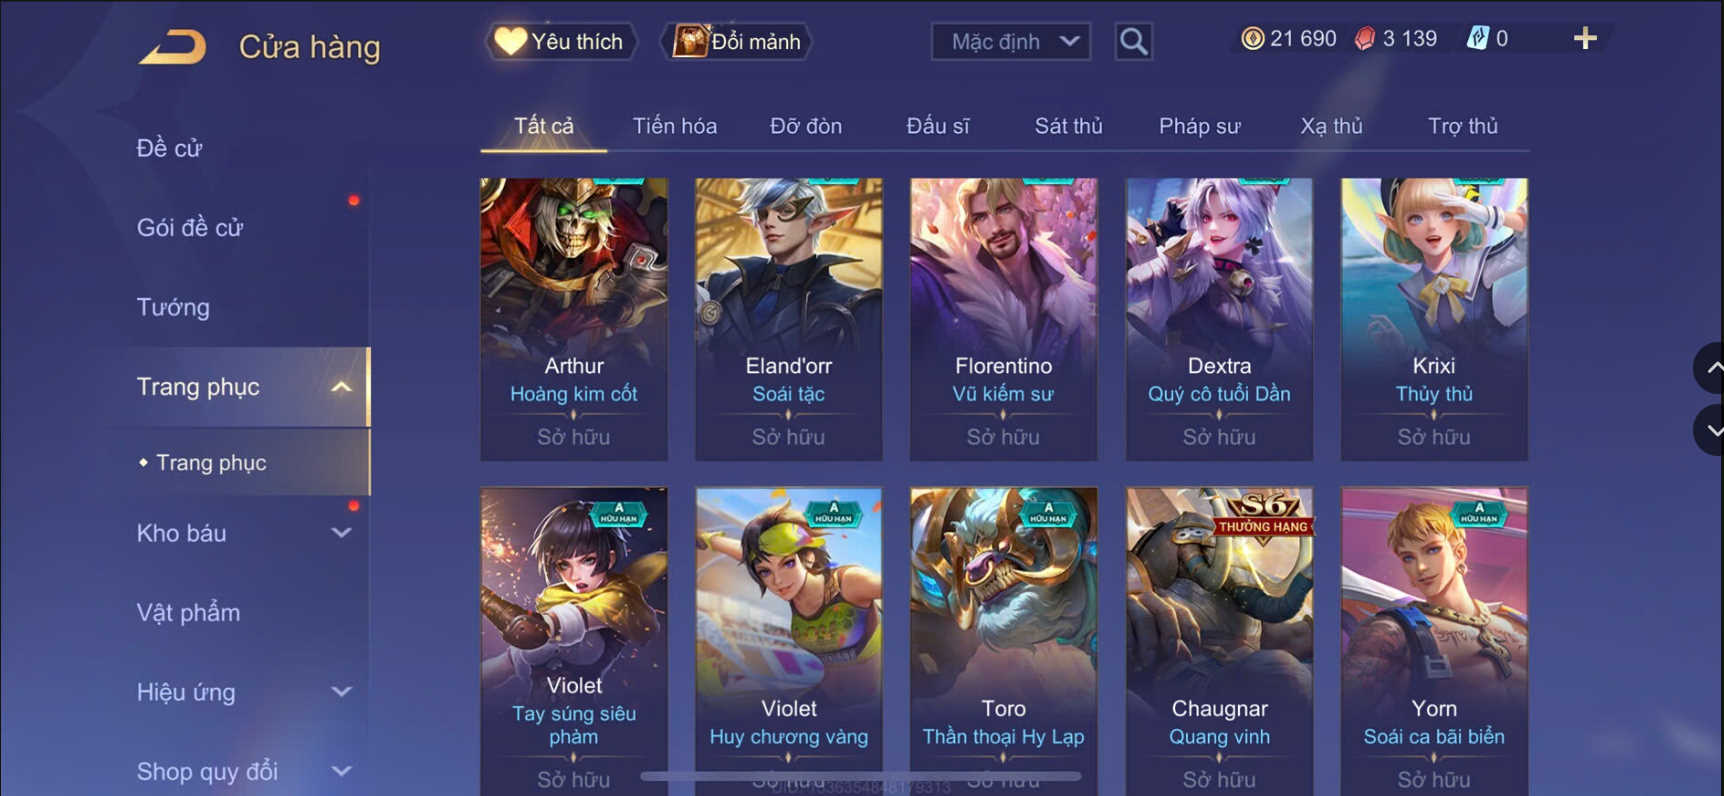The height and width of the screenshot is (796, 1724).
Task: Collapse the Trang phục sidebar section
Action: [x=341, y=387]
